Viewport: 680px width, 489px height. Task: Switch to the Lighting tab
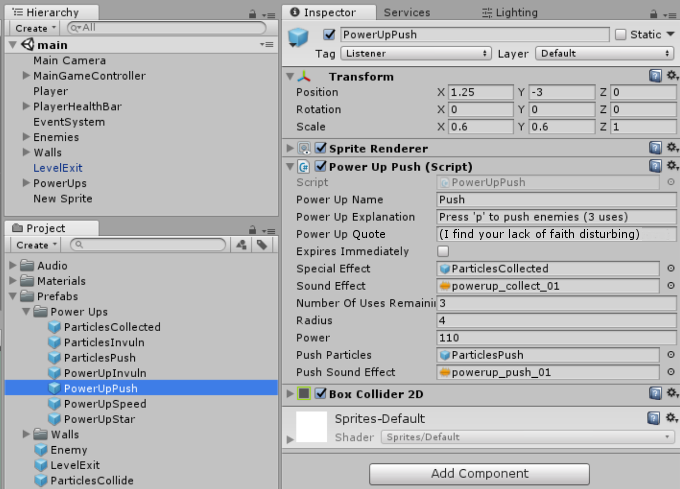510,13
